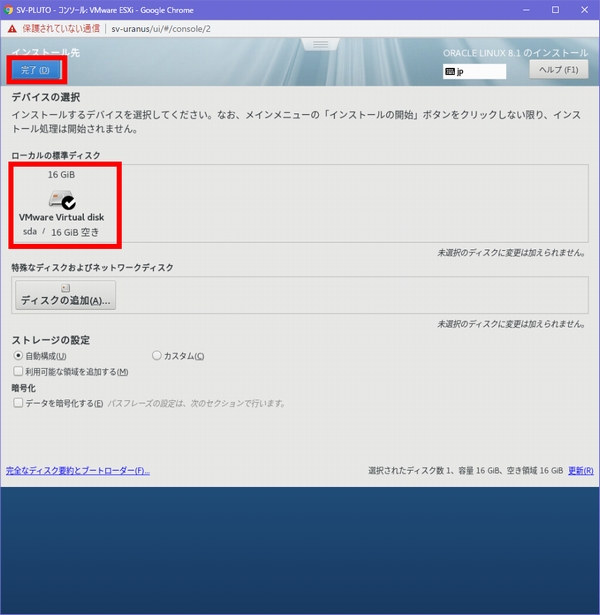Click the selected disk summary status text

[x=465, y=470]
